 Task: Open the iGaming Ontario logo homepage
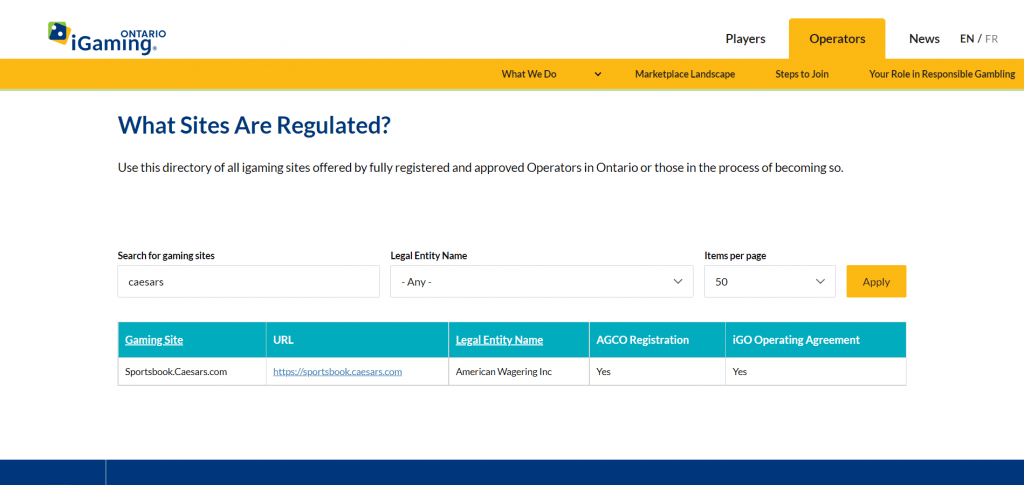point(107,39)
